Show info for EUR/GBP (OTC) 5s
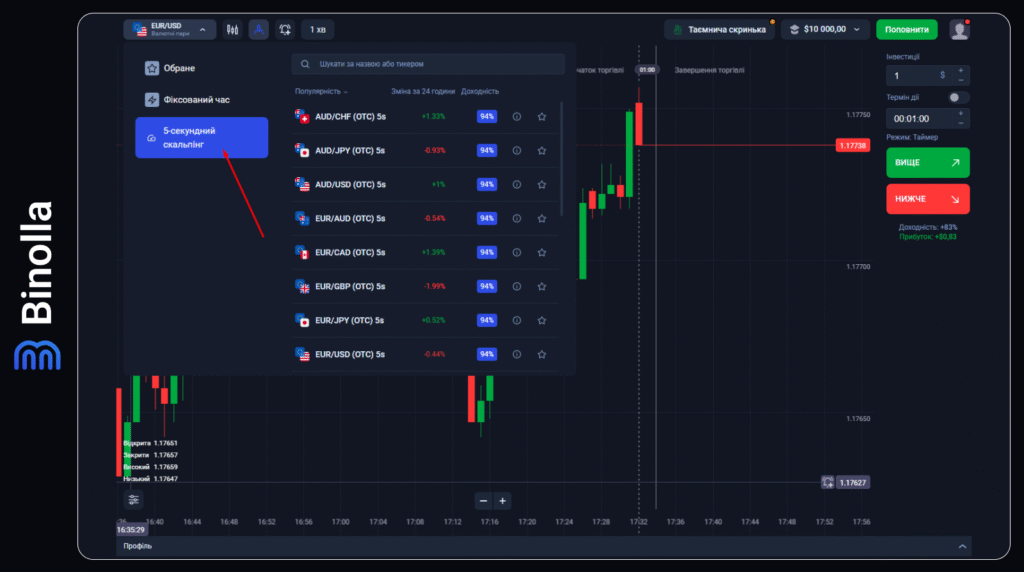1024x572 pixels. pos(517,287)
